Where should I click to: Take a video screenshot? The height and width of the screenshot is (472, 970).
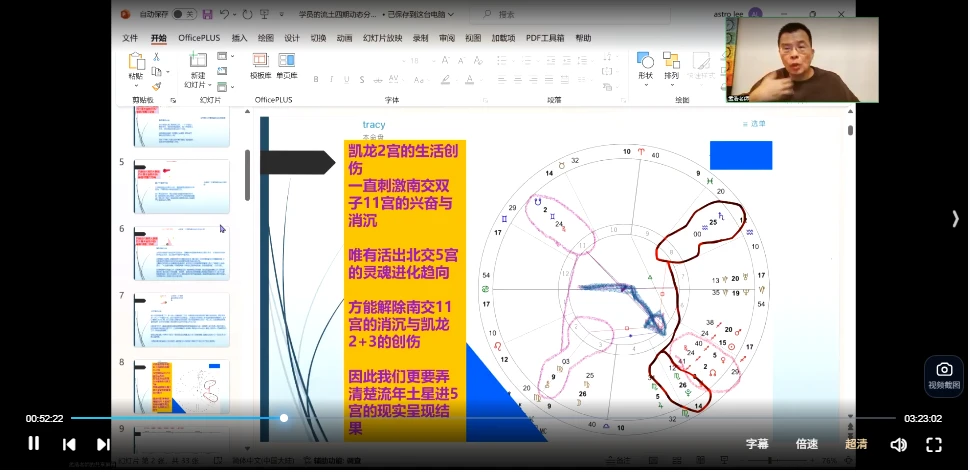click(x=944, y=375)
